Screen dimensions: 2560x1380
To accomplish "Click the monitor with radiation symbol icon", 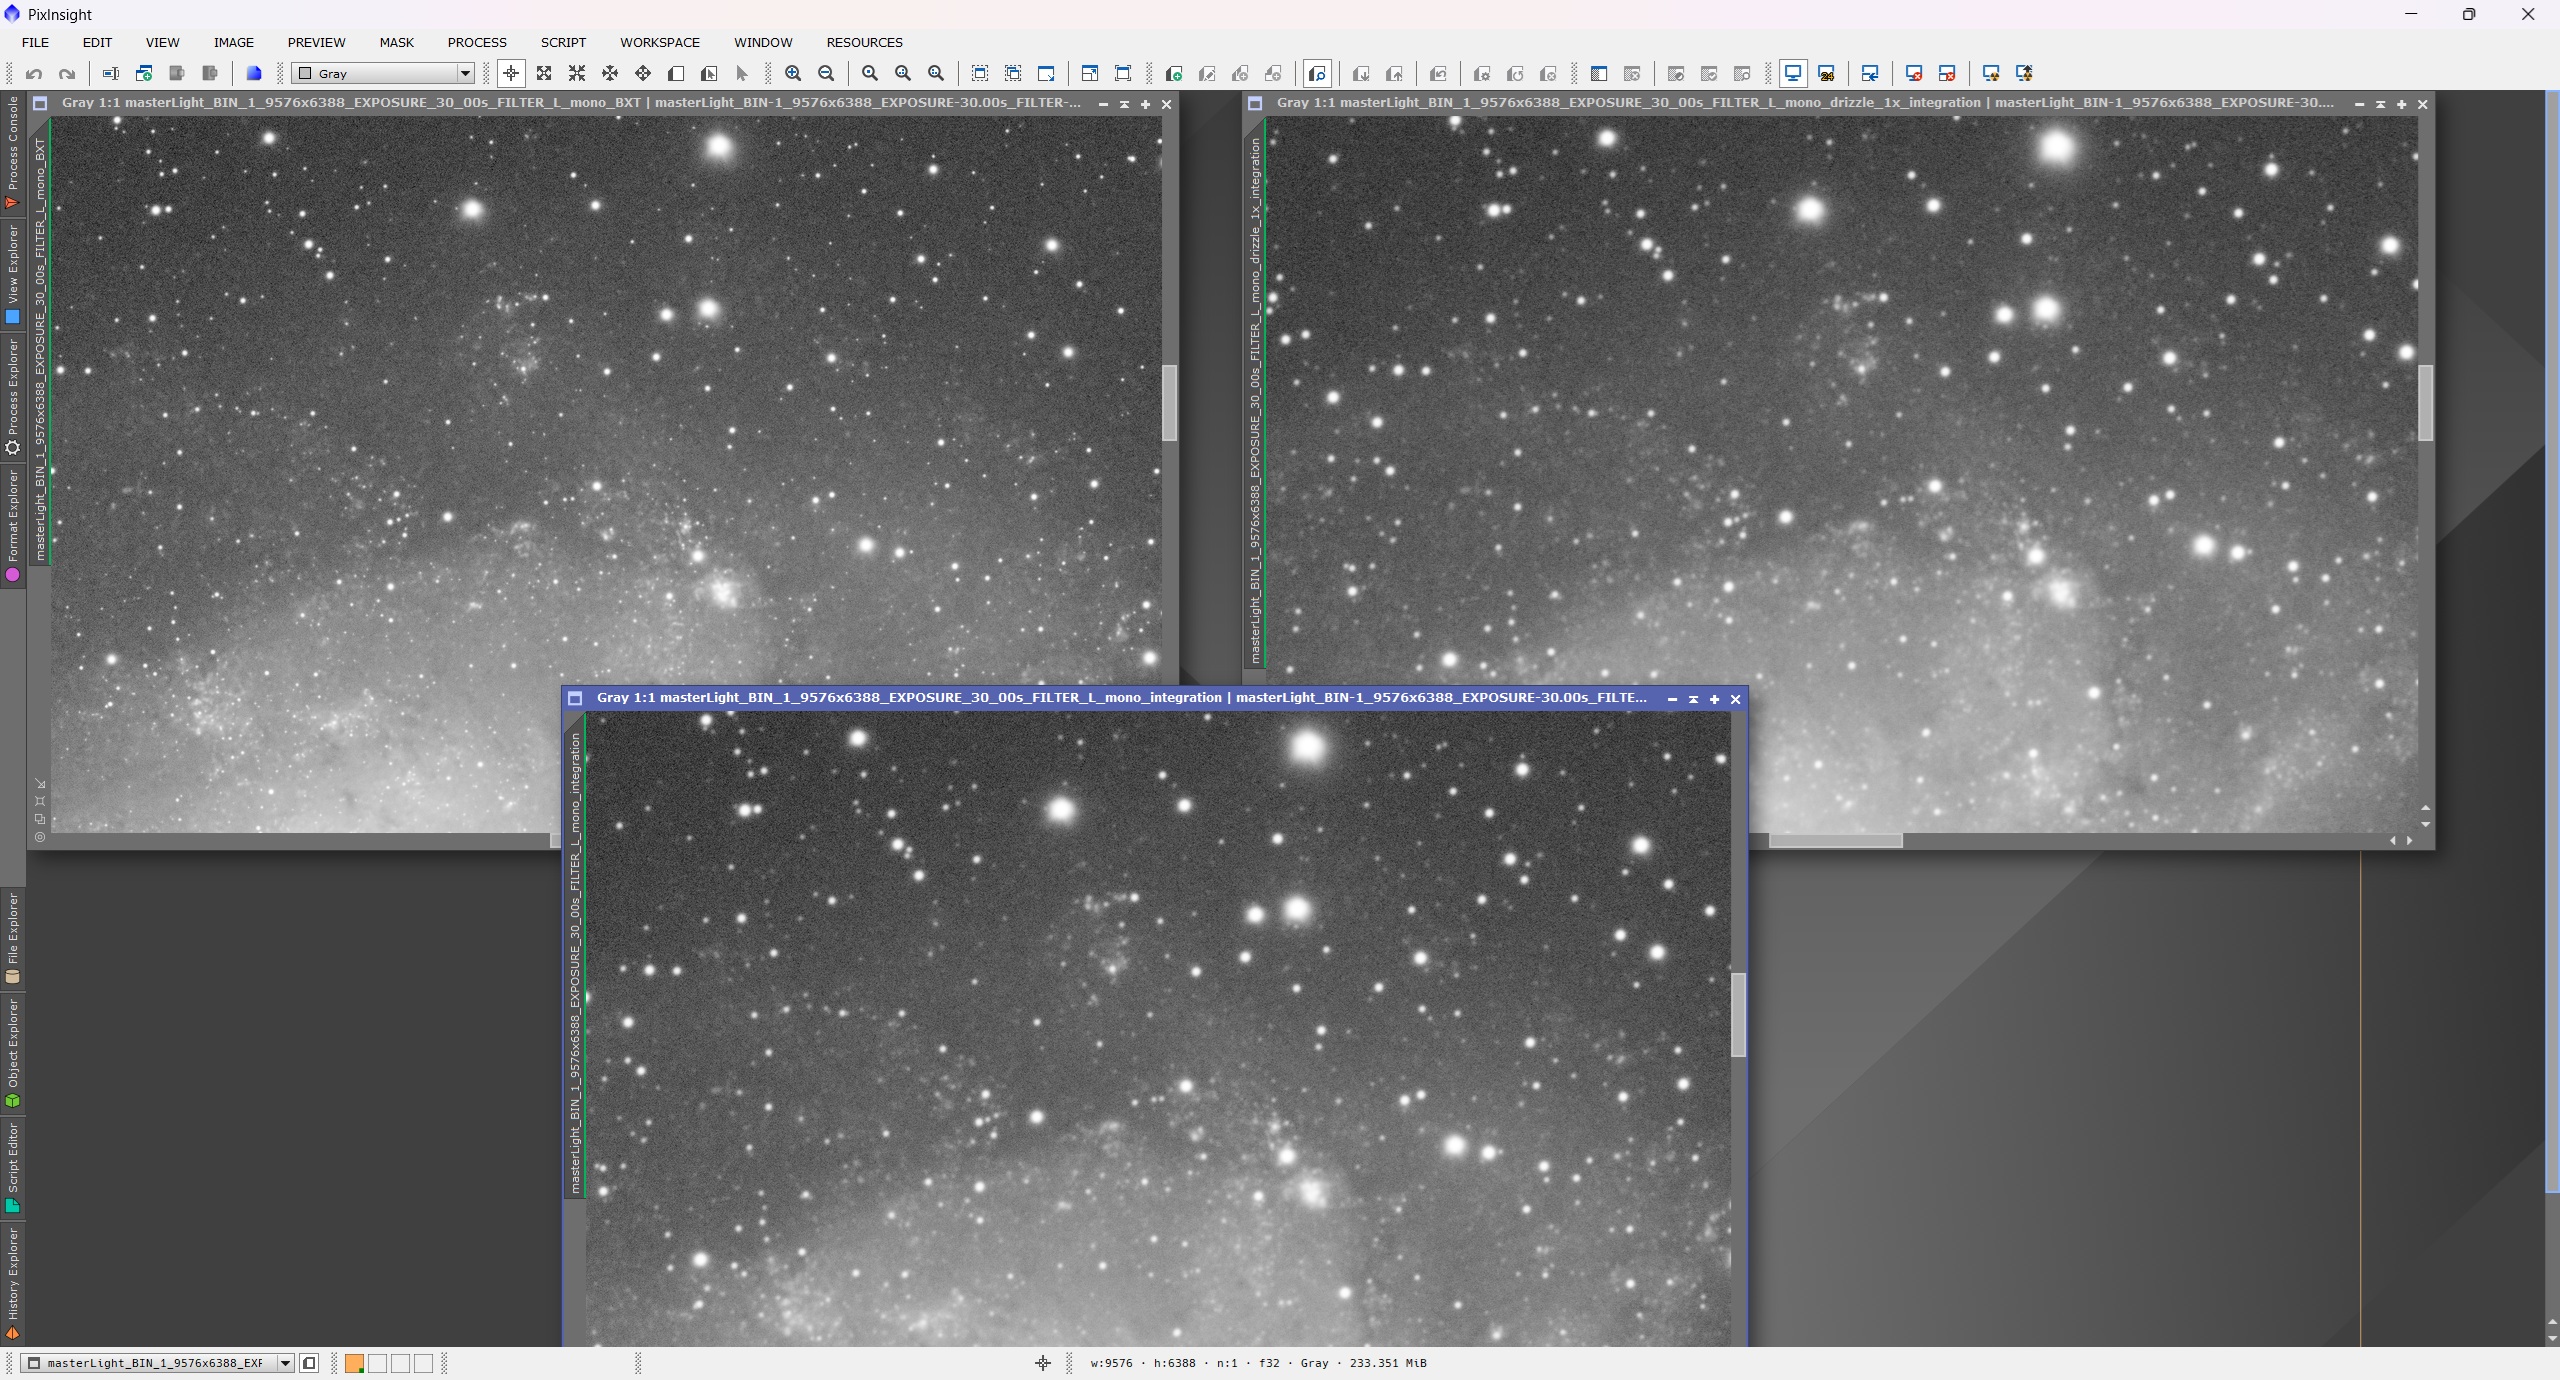I will coord(1991,73).
